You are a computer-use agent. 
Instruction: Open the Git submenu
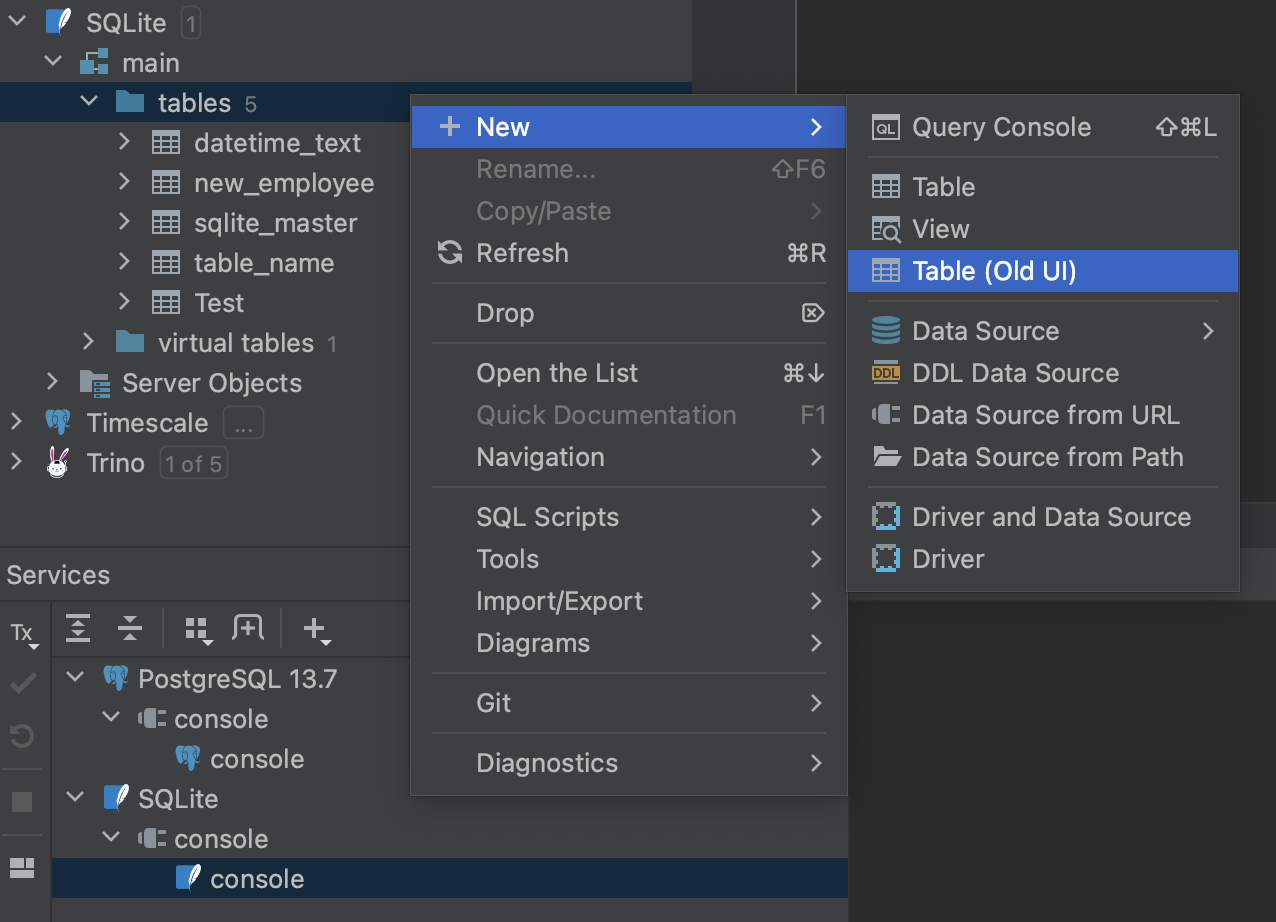click(x=629, y=703)
